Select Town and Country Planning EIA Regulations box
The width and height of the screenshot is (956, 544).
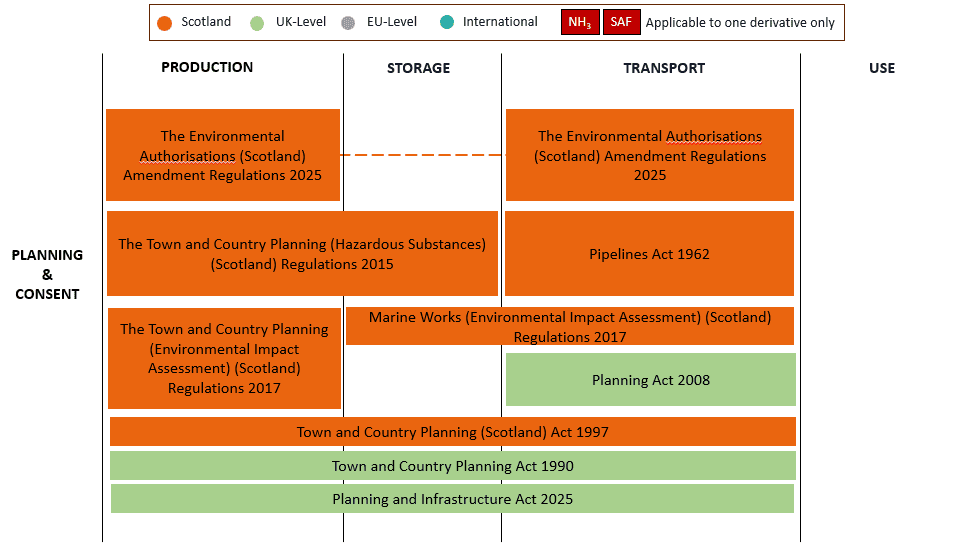224,359
